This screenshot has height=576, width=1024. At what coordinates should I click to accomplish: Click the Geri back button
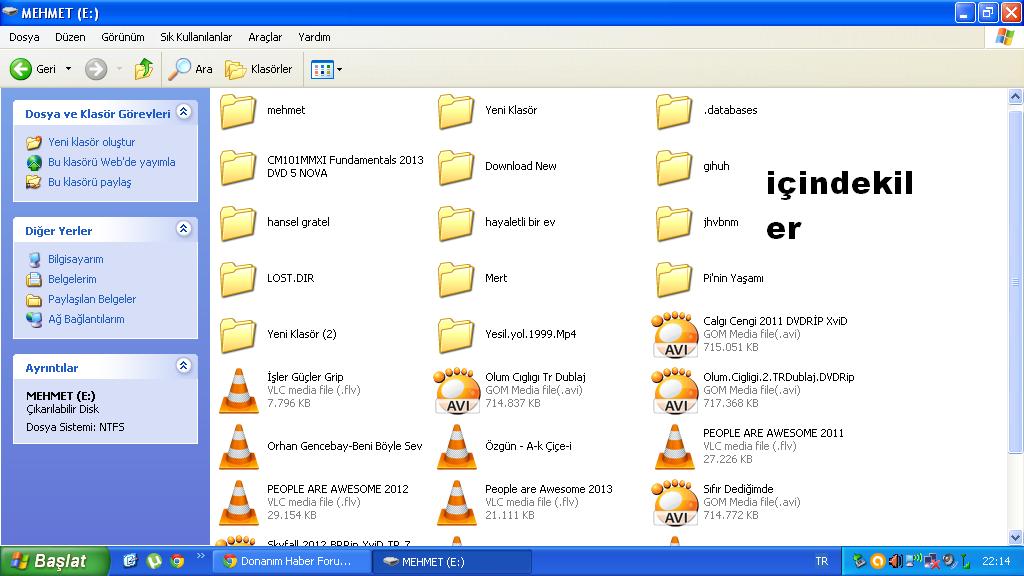pos(34,69)
